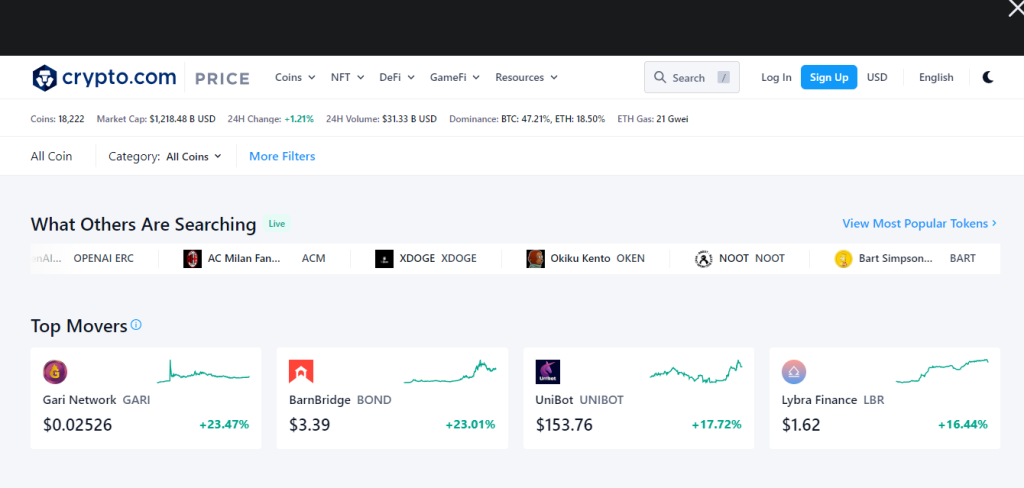Expand the Category All Coins dropdown
1024x488 pixels.
[194, 157]
